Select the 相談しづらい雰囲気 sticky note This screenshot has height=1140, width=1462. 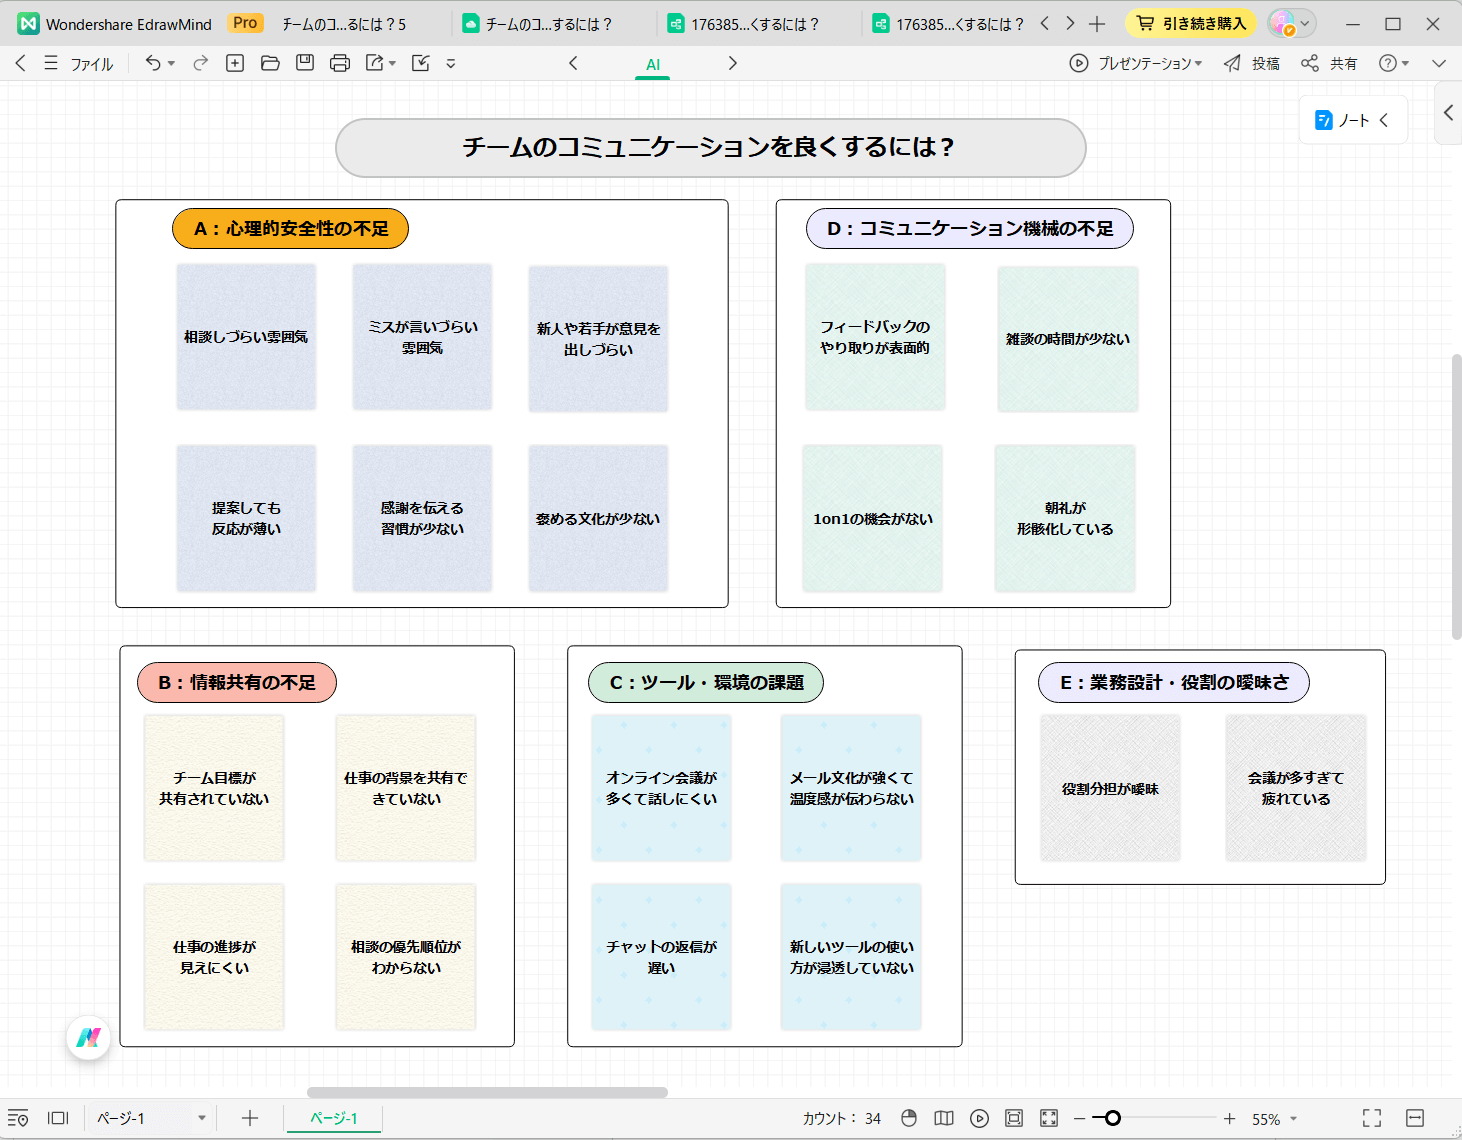246,337
